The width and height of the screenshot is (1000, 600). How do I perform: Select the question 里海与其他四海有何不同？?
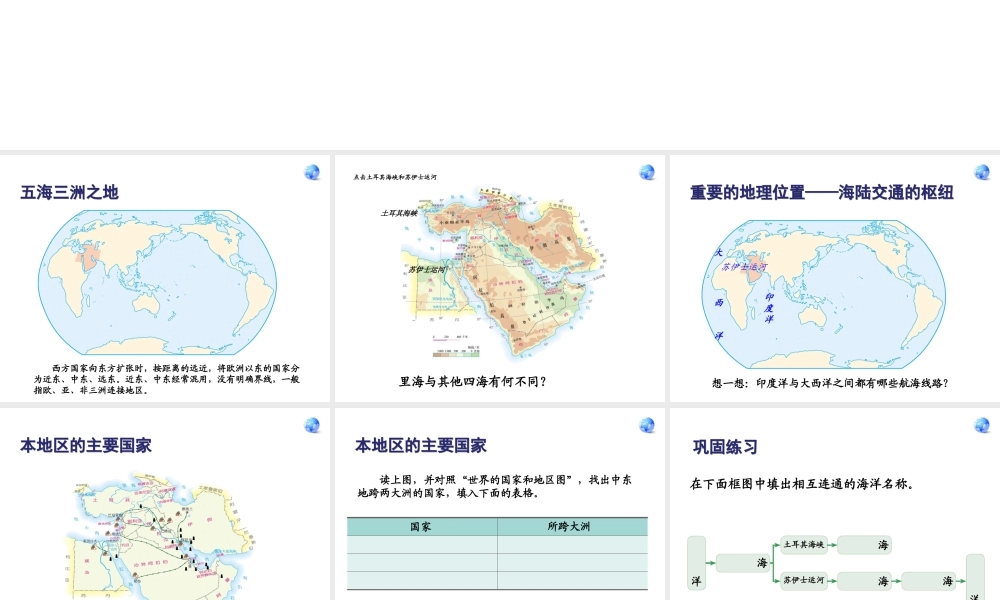(473, 381)
